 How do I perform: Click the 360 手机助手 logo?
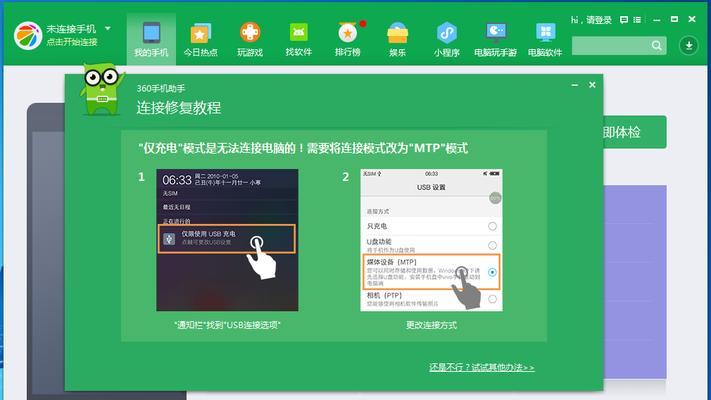(x=28, y=35)
